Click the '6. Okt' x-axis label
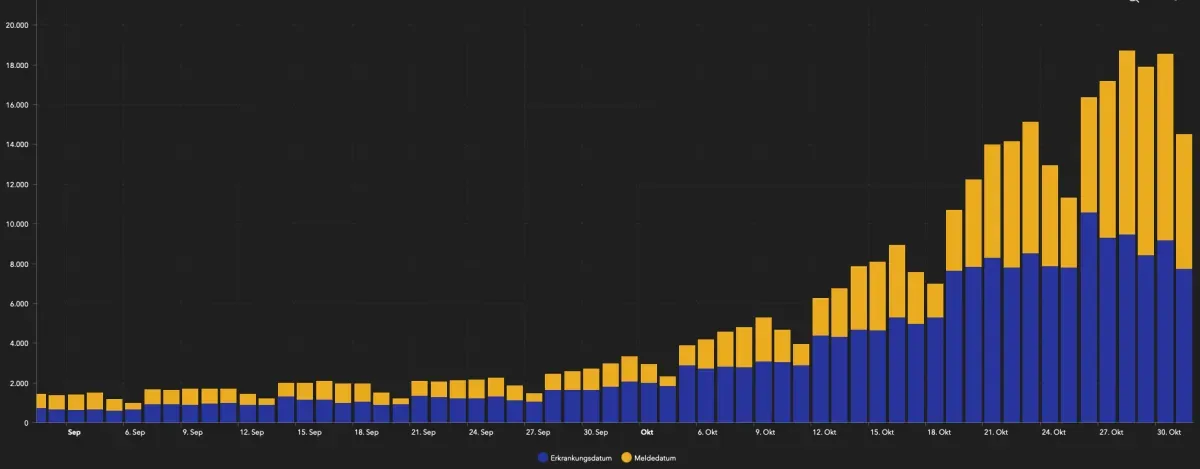This screenshot has height=469, width=1200. [x=709, y=433]
